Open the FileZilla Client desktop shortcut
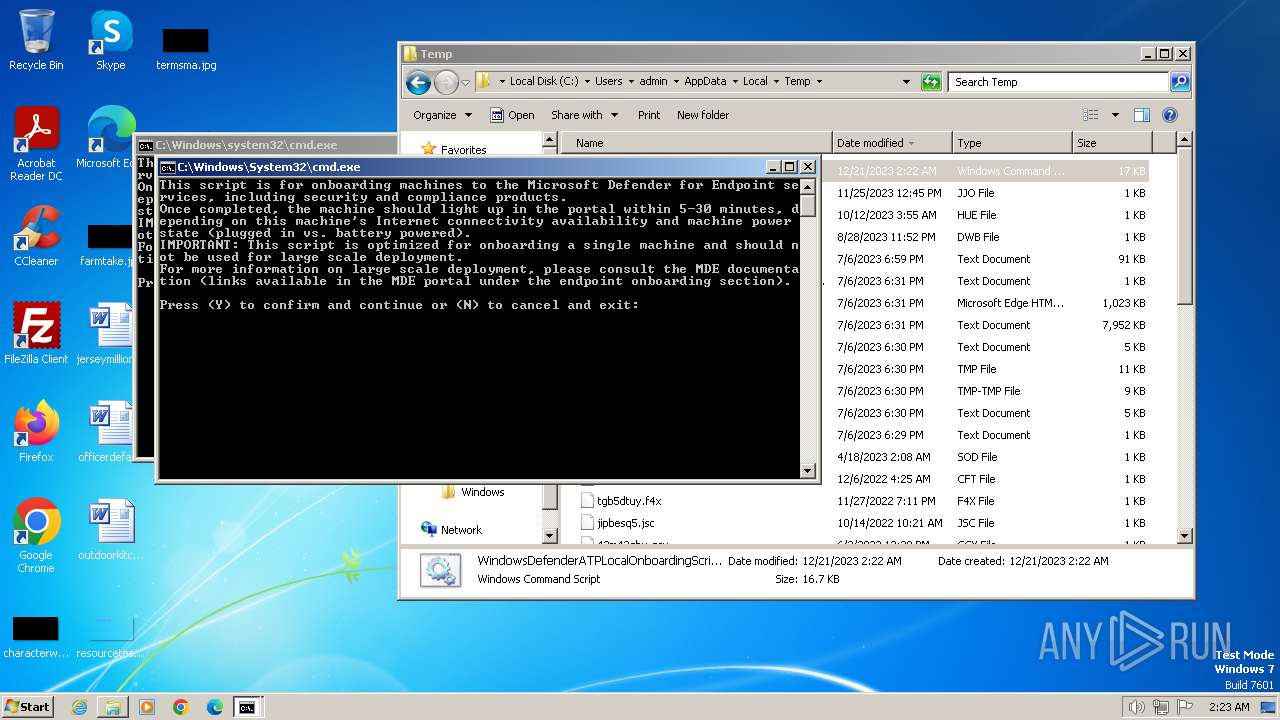The height and width of the screenshot is (720, 1280). pos(36,333)
